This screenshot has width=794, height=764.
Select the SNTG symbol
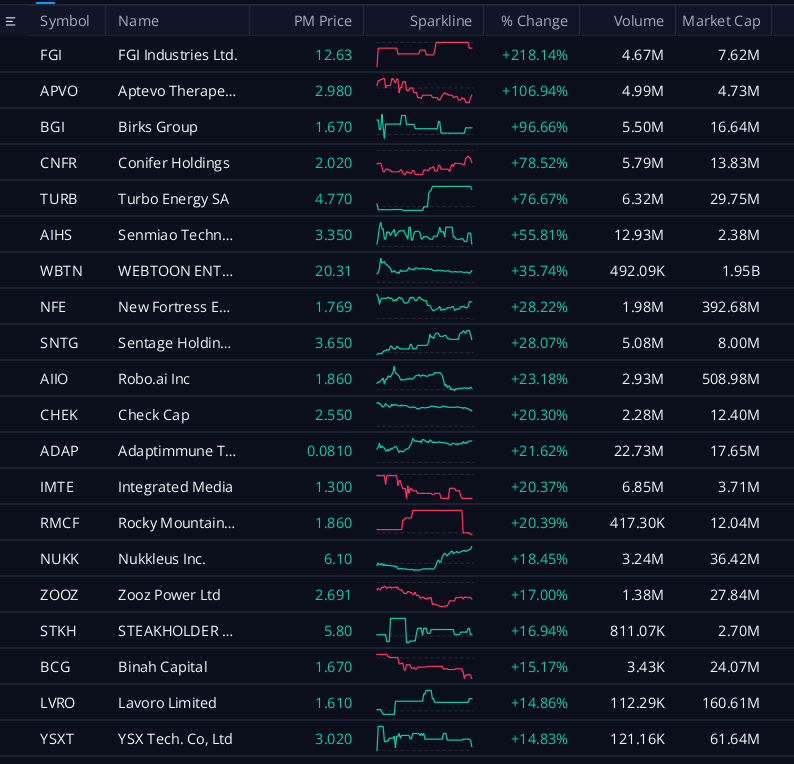(x=59, y=342)
